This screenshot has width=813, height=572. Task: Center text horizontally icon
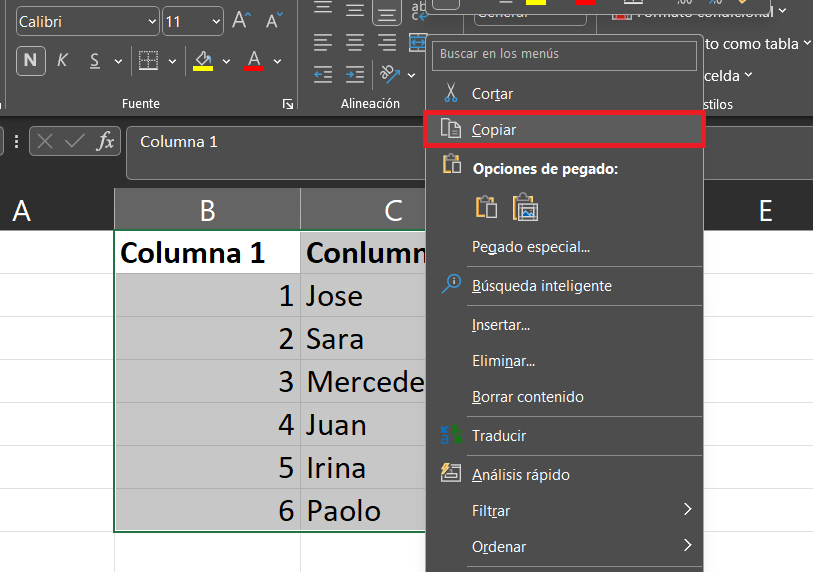point(355,43)
